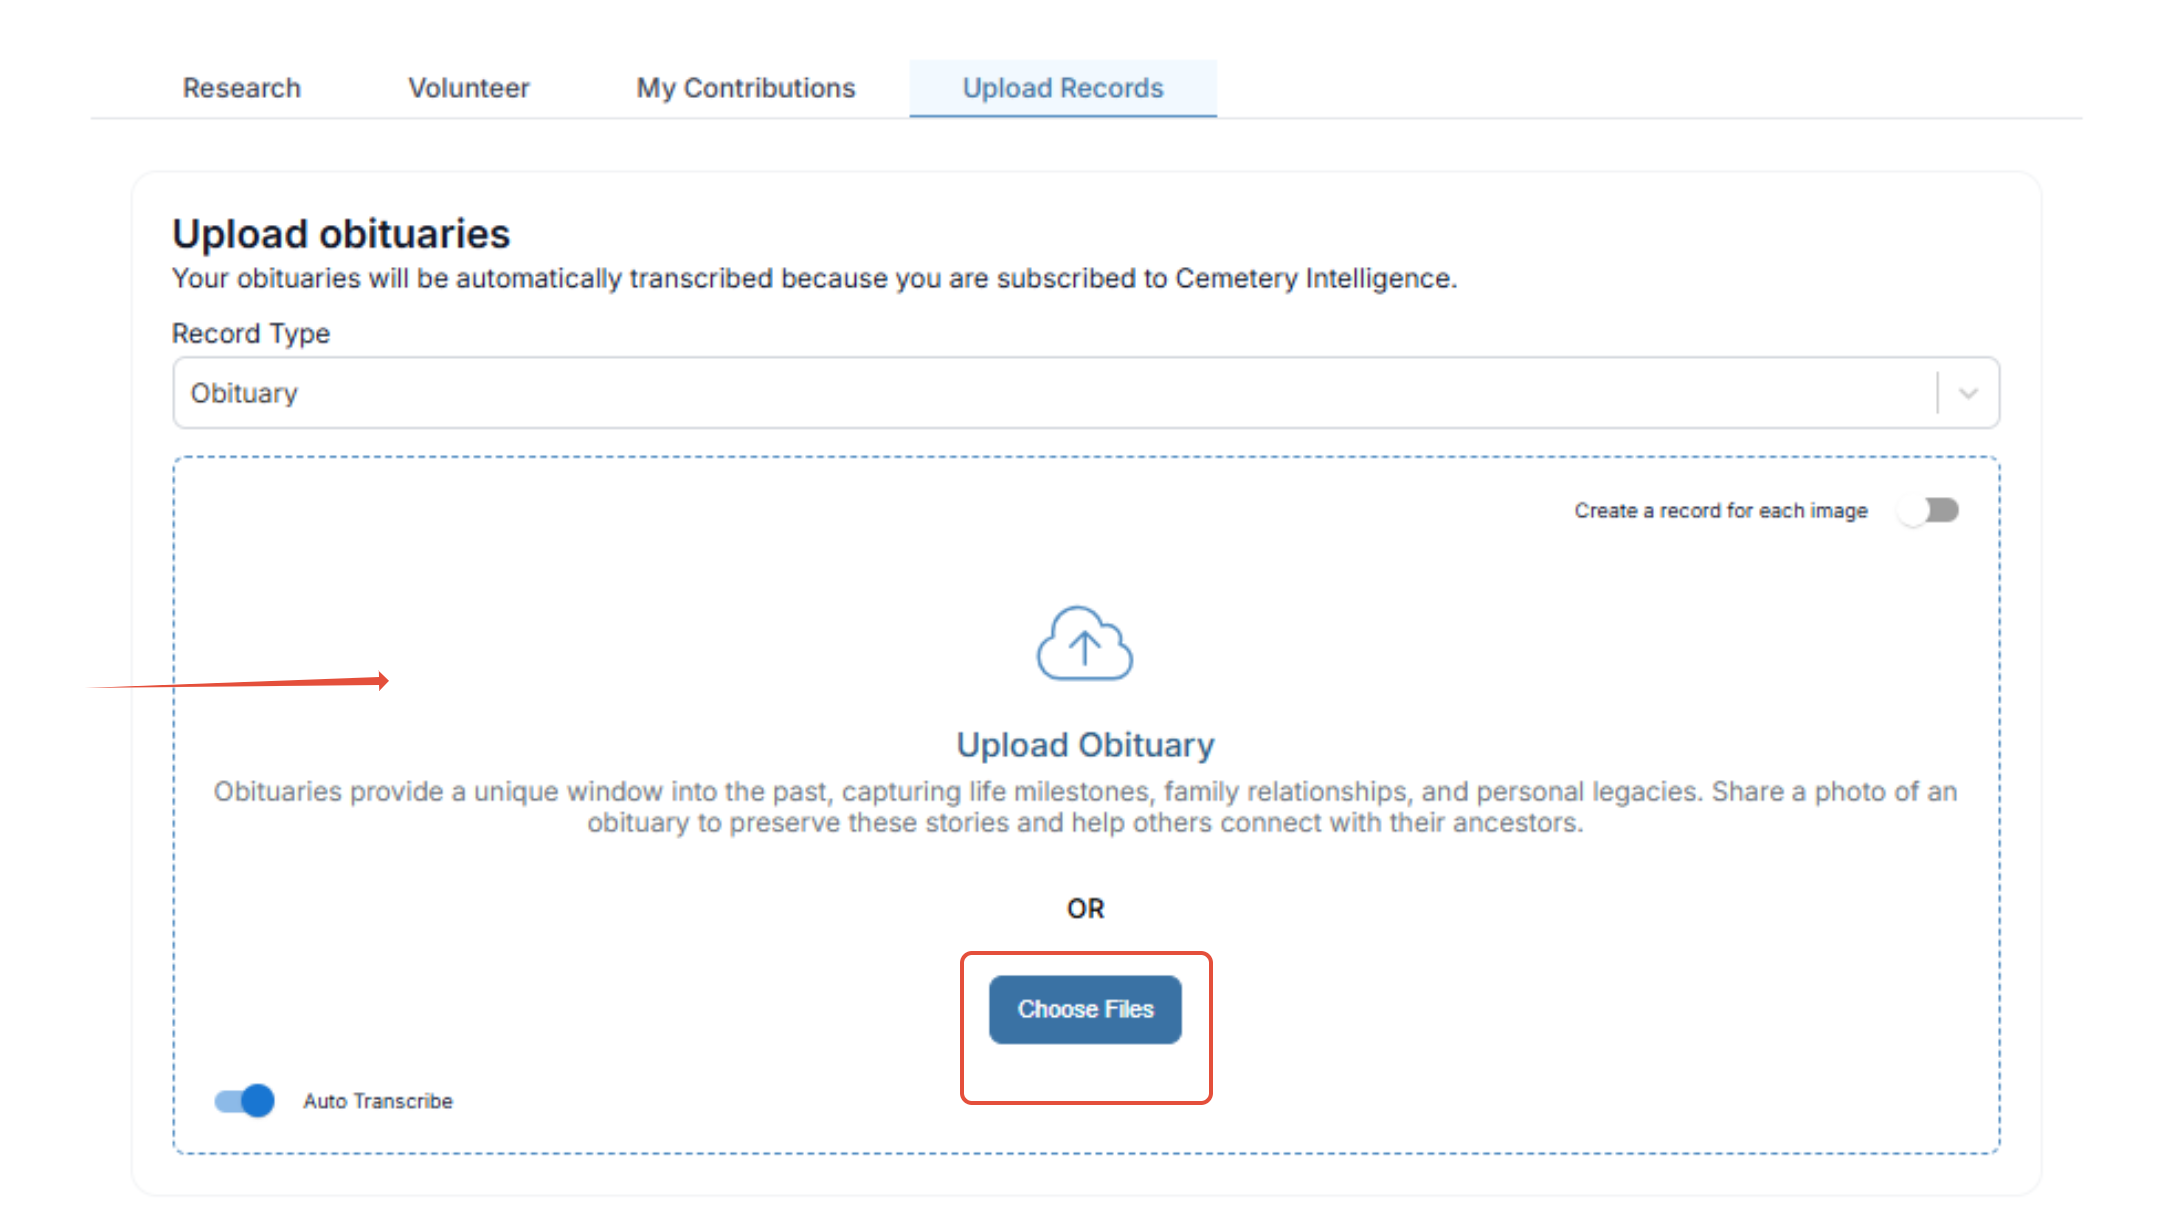Click the OR separator text
This screenshot has height=1210, width=2169.
click(x=1085, y=908)
